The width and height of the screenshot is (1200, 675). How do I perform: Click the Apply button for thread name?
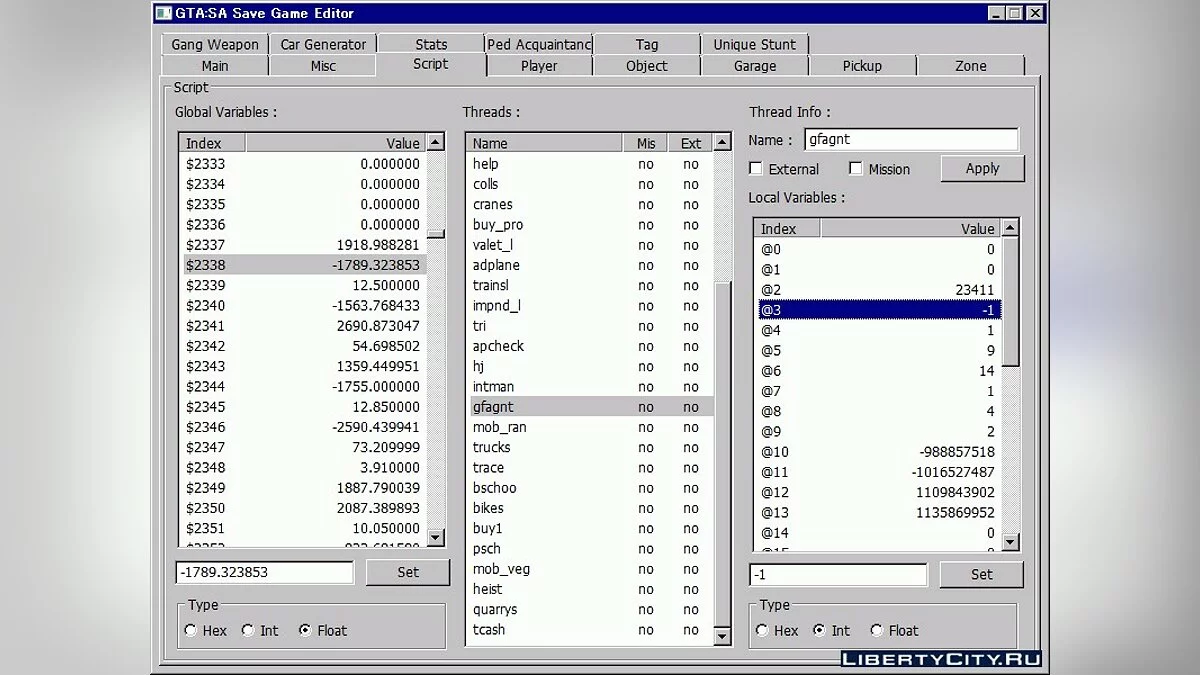click(982, 168)
